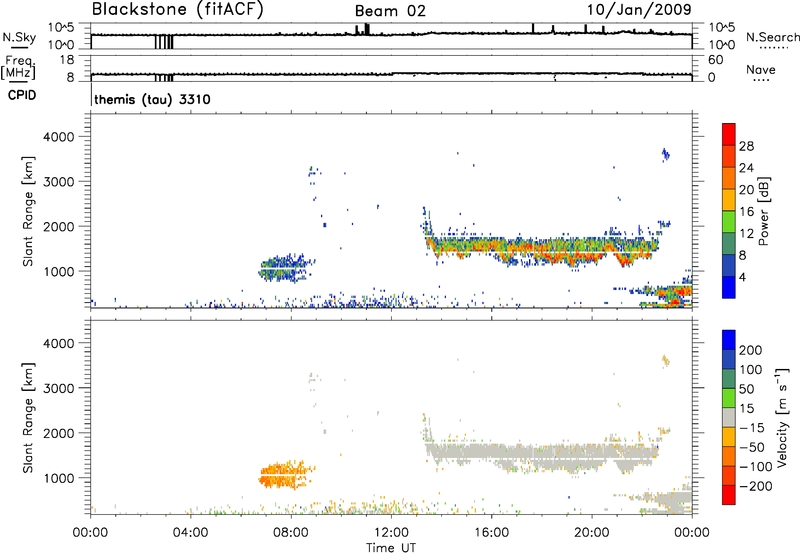This screenshot has height=554, width=800.
Task: Click the 2000 tick in velocity panel
Action: point(58,433)
